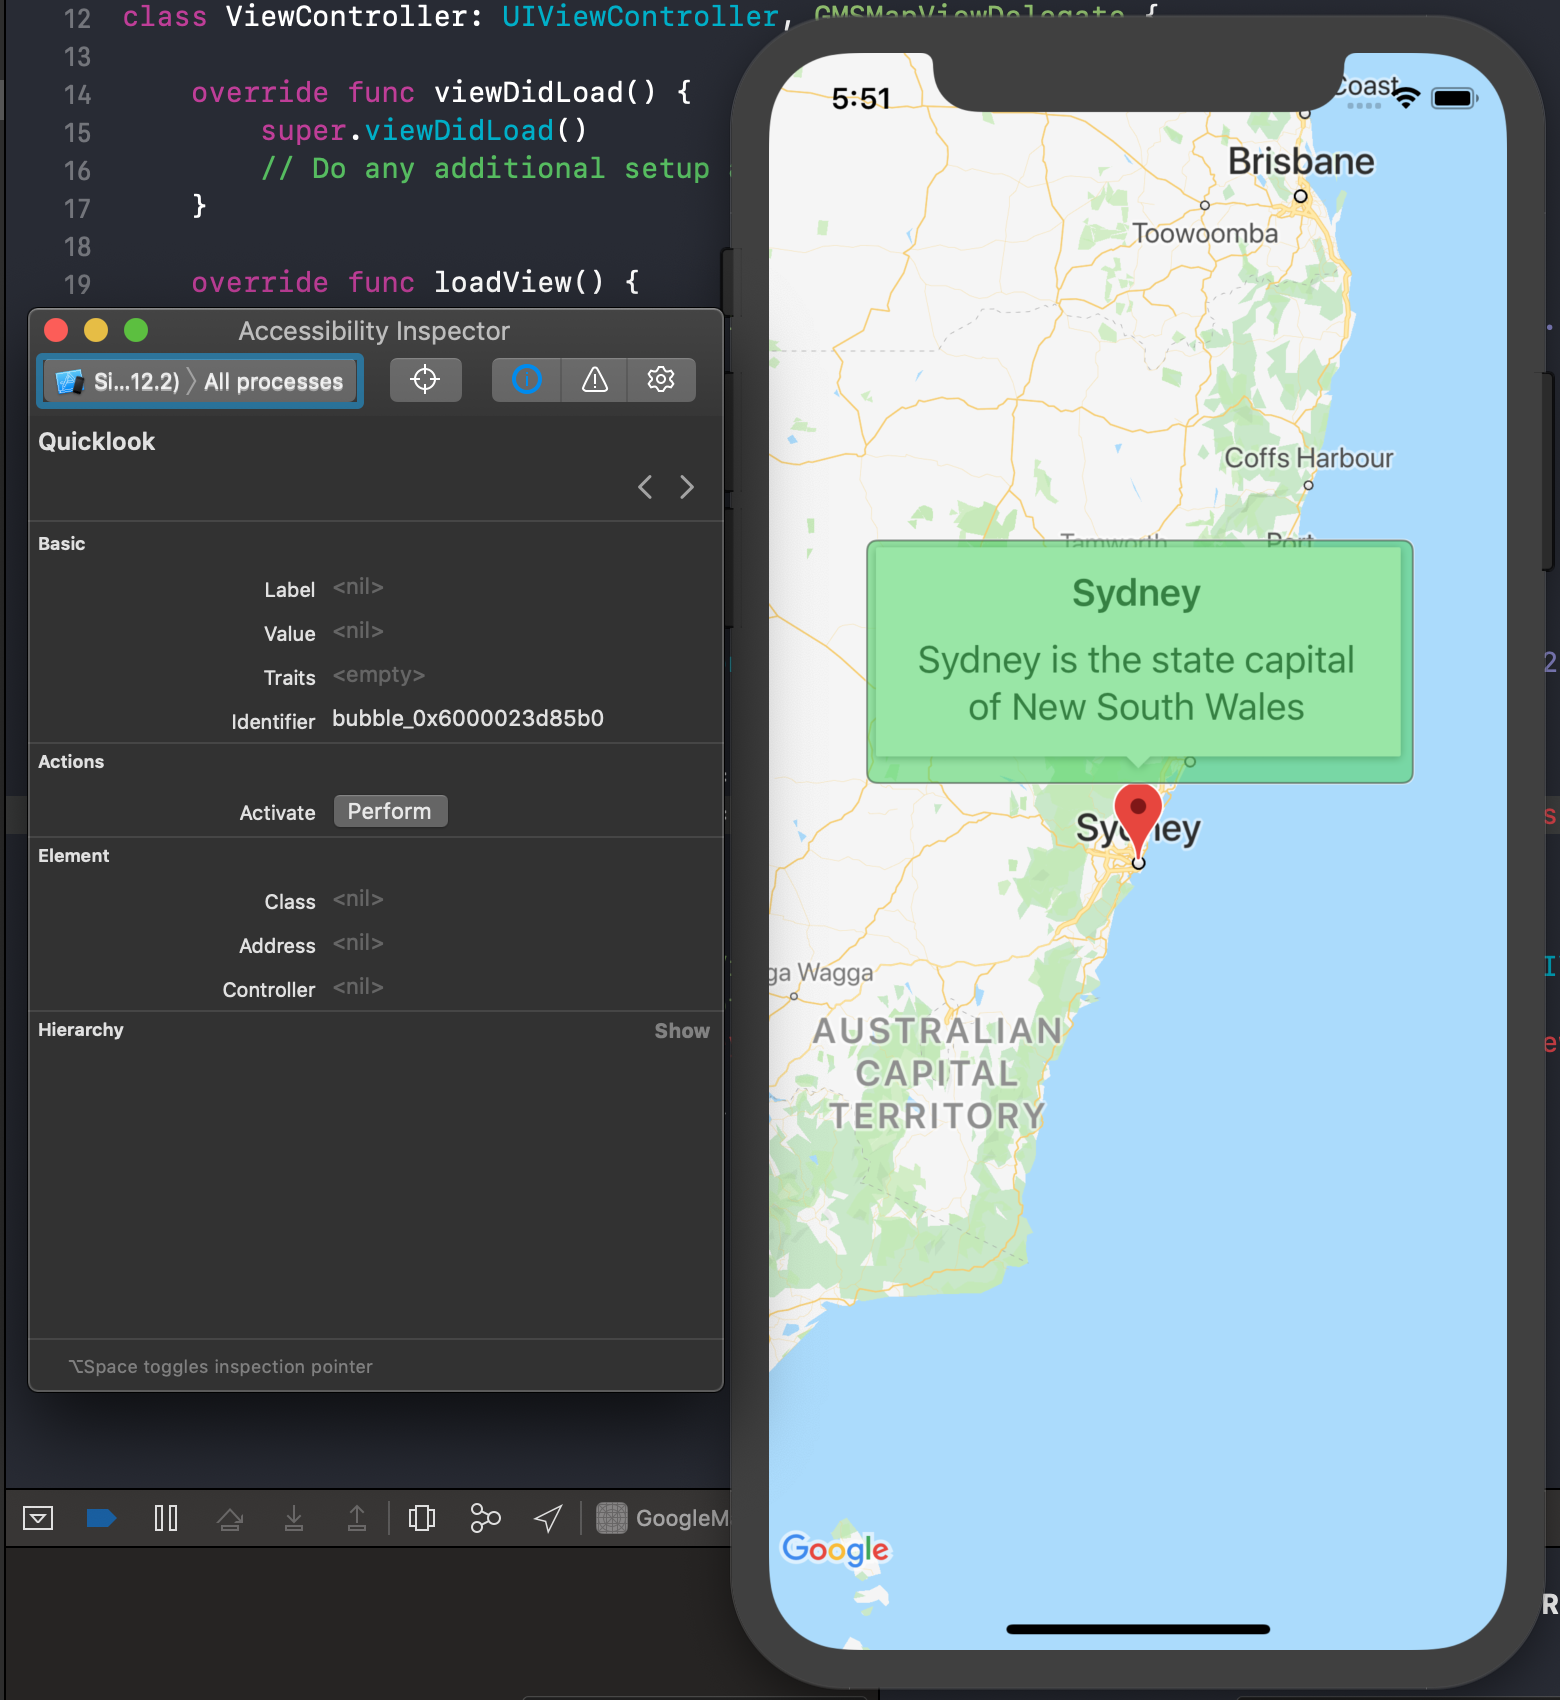This screenshot has width=1560, height=1700.
Task: Show the Hierarchy section
Action: [x=681, y=1031]
